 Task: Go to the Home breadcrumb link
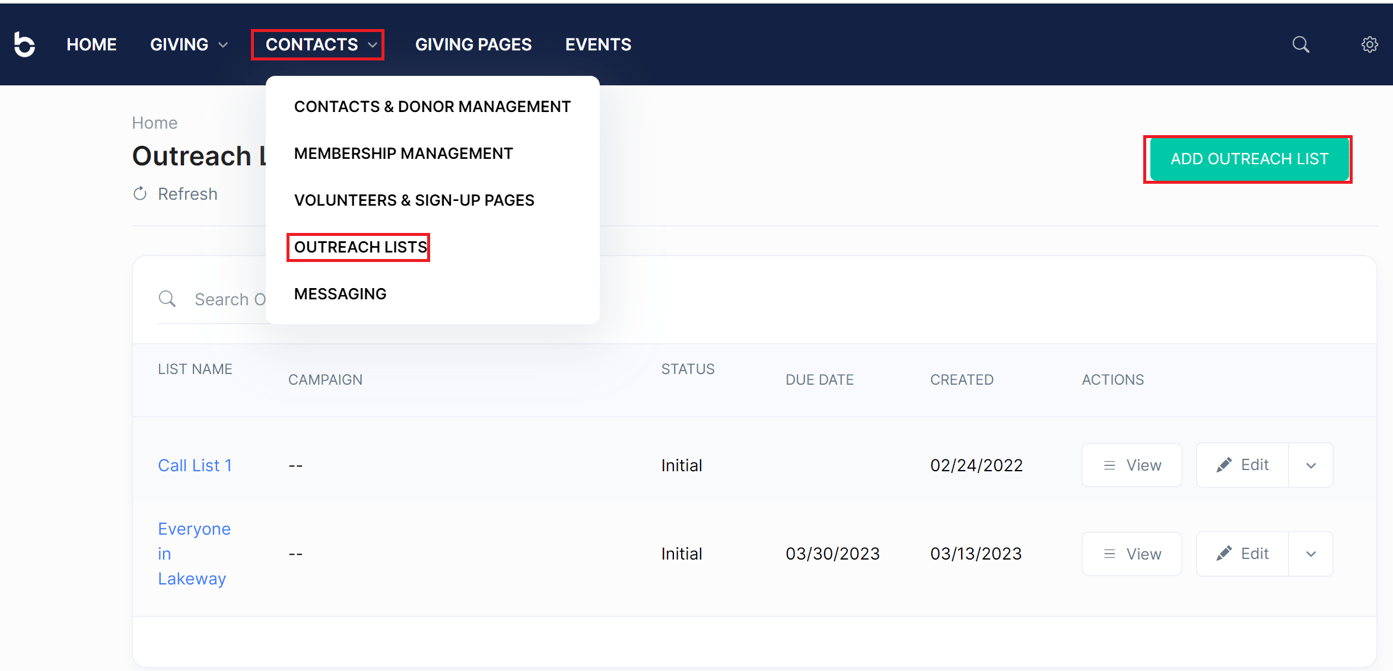pyautogui.click(x=154, y=122)
